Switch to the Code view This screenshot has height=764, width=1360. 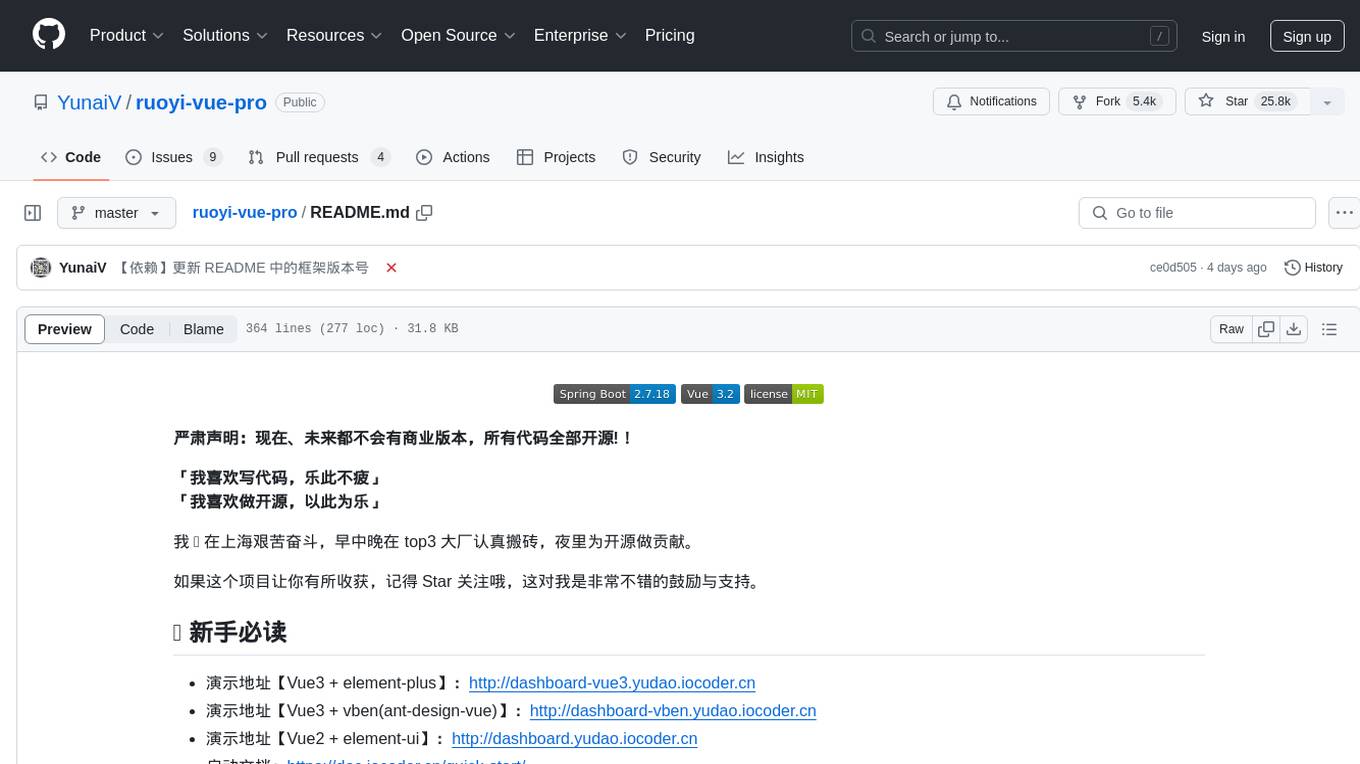[137, 329]
